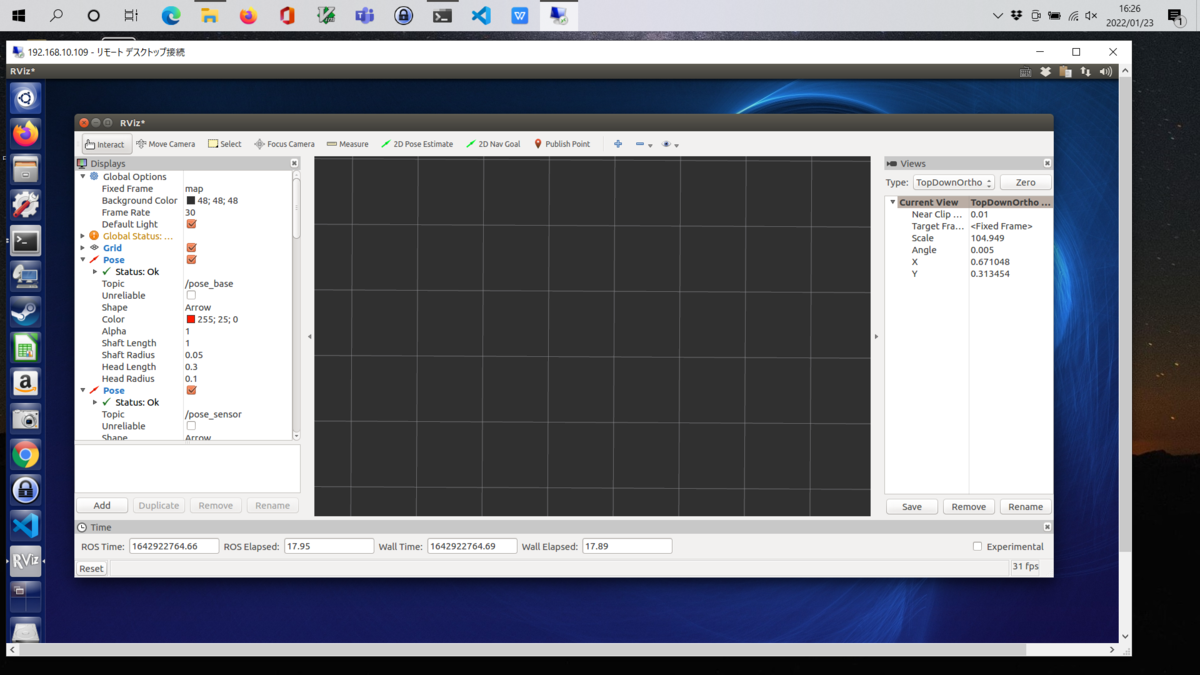
Task: Open the view Type TopDownOrtho dropdown
Action: 953,183
